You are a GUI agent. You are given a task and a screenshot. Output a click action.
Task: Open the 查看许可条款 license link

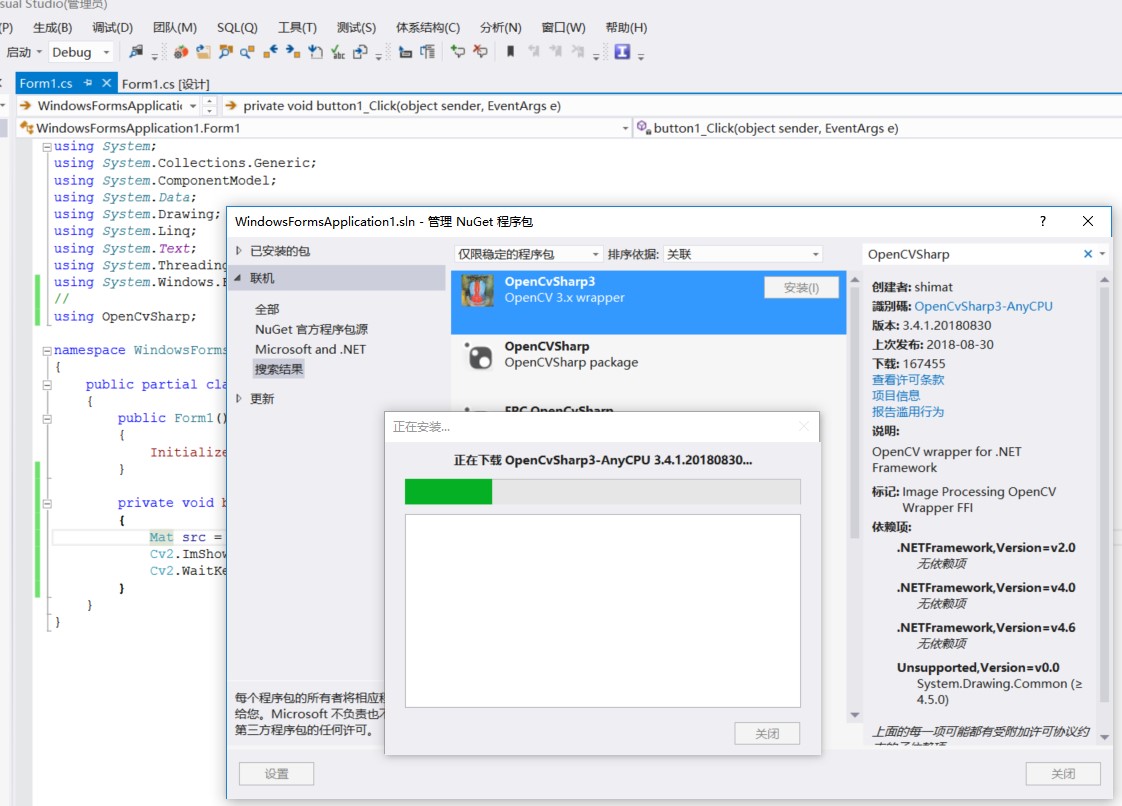point(907,379)
